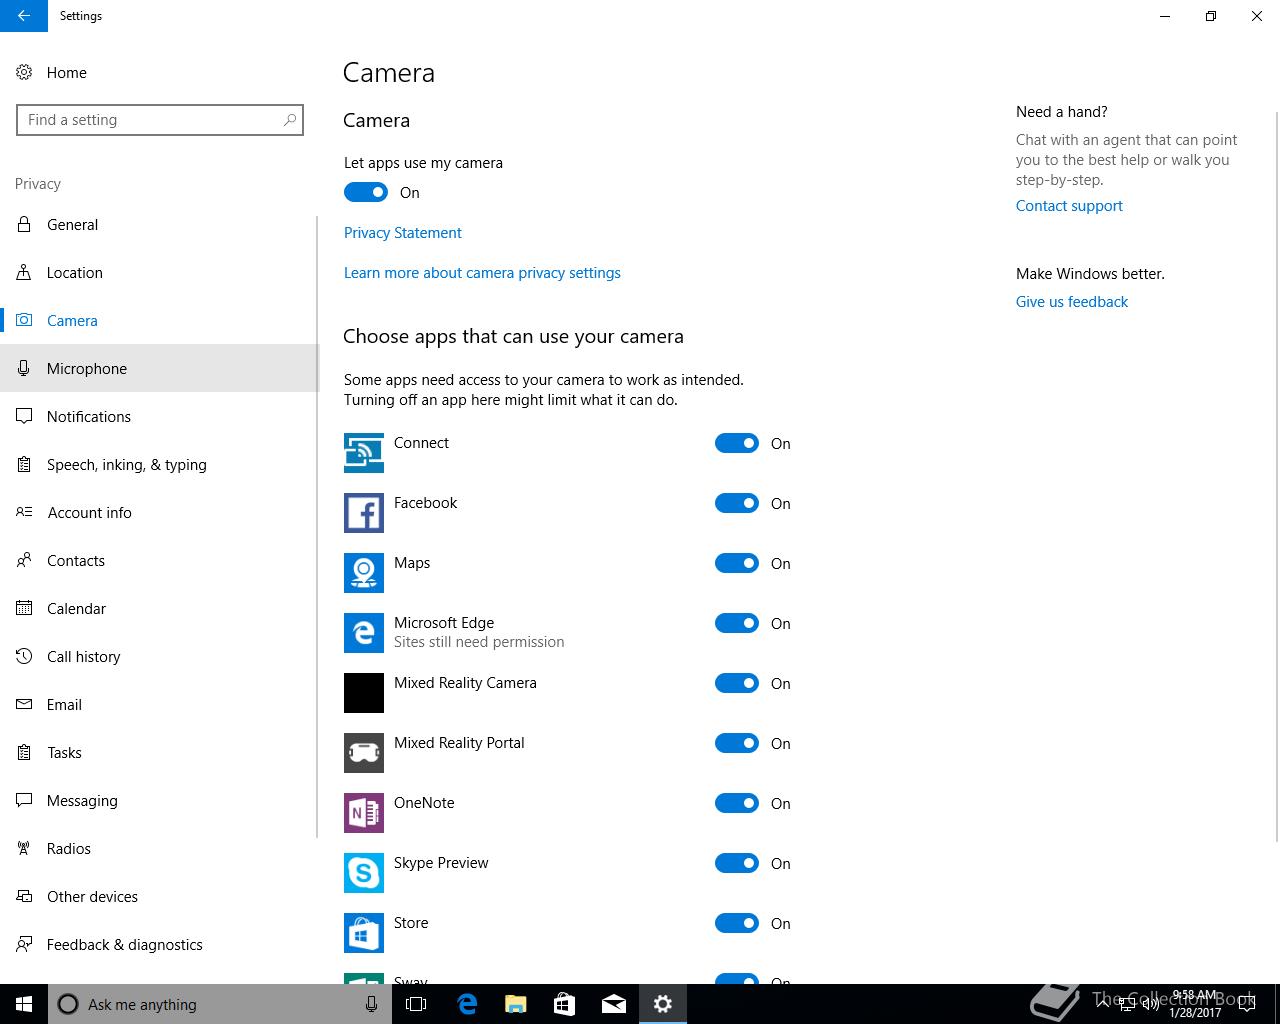The height and width of the screenshot is (1024, 1280).
Task: Click the Microsoft Edge app icon in list
Action: click(x=364, y=633)
